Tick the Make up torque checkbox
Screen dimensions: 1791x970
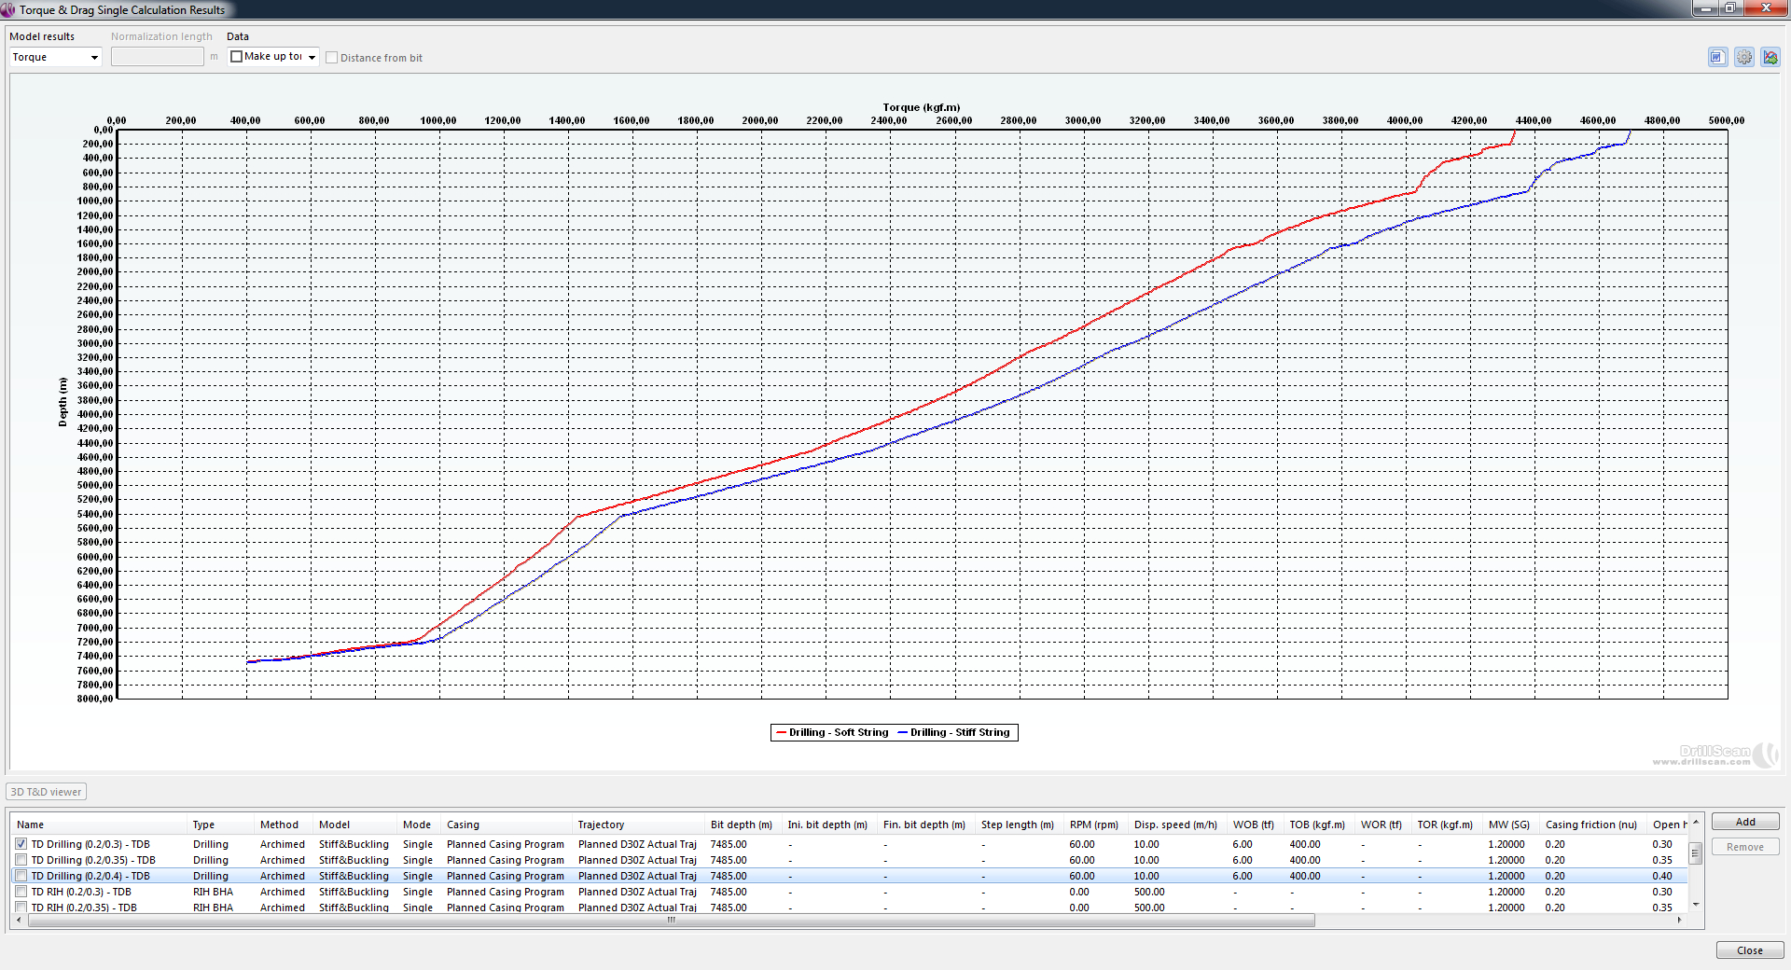(237, 57)
